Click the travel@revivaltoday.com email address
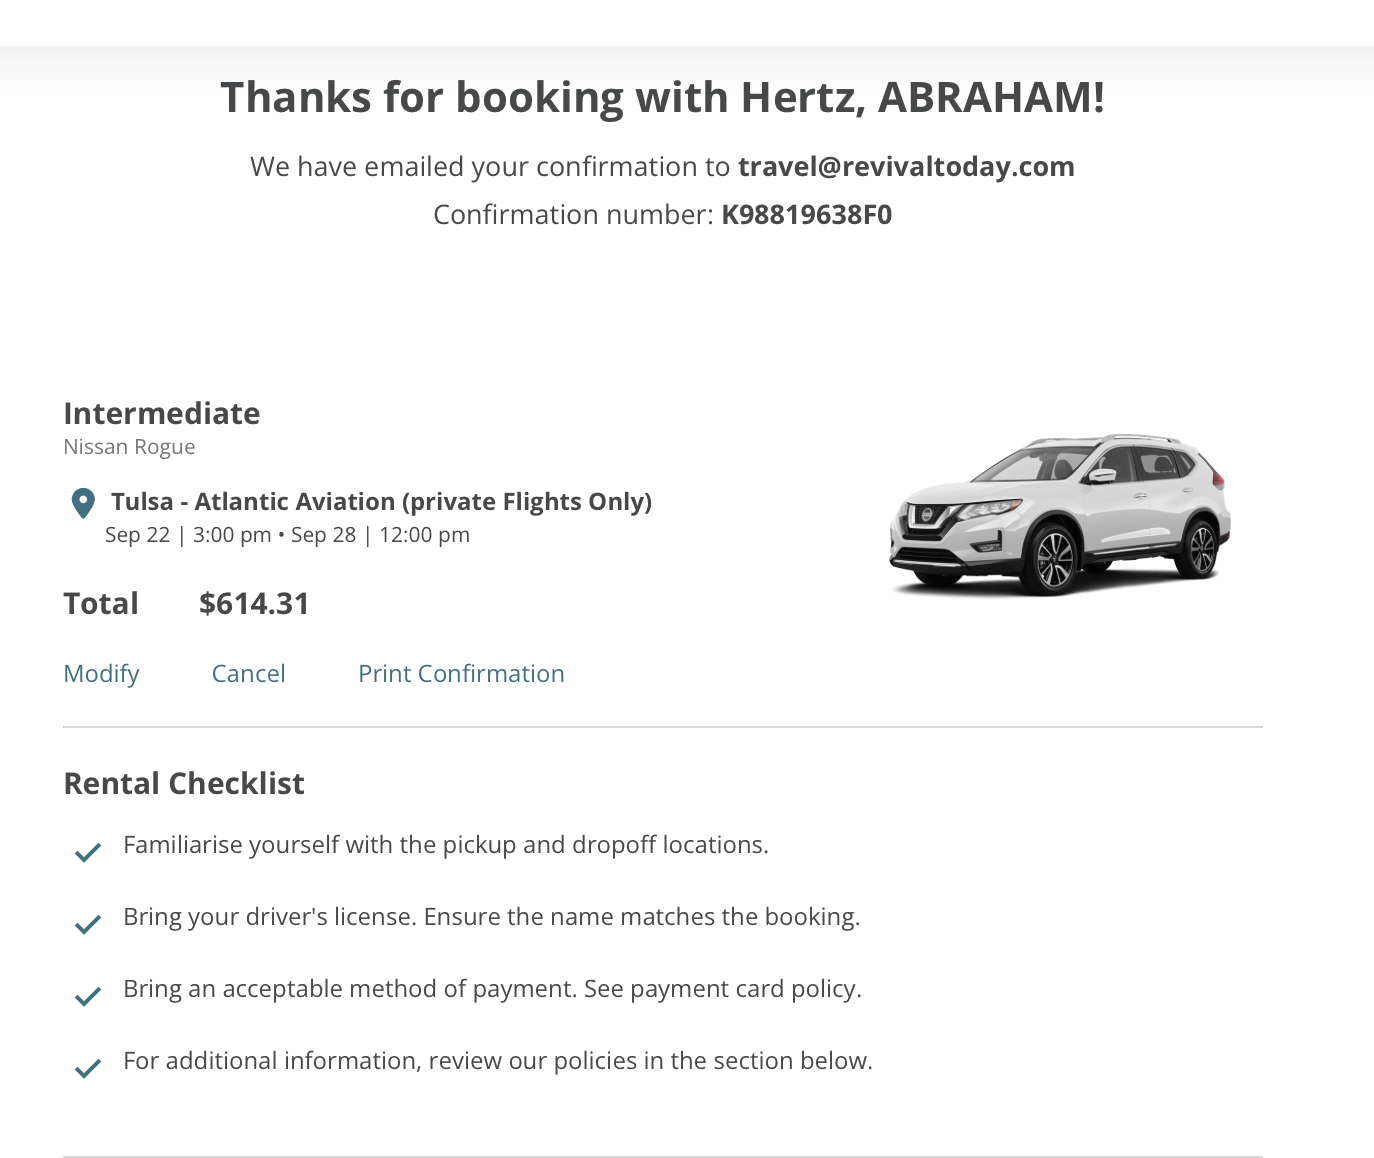The height and width of the screenshot is (1158, 1374). (x=906, y=167)
